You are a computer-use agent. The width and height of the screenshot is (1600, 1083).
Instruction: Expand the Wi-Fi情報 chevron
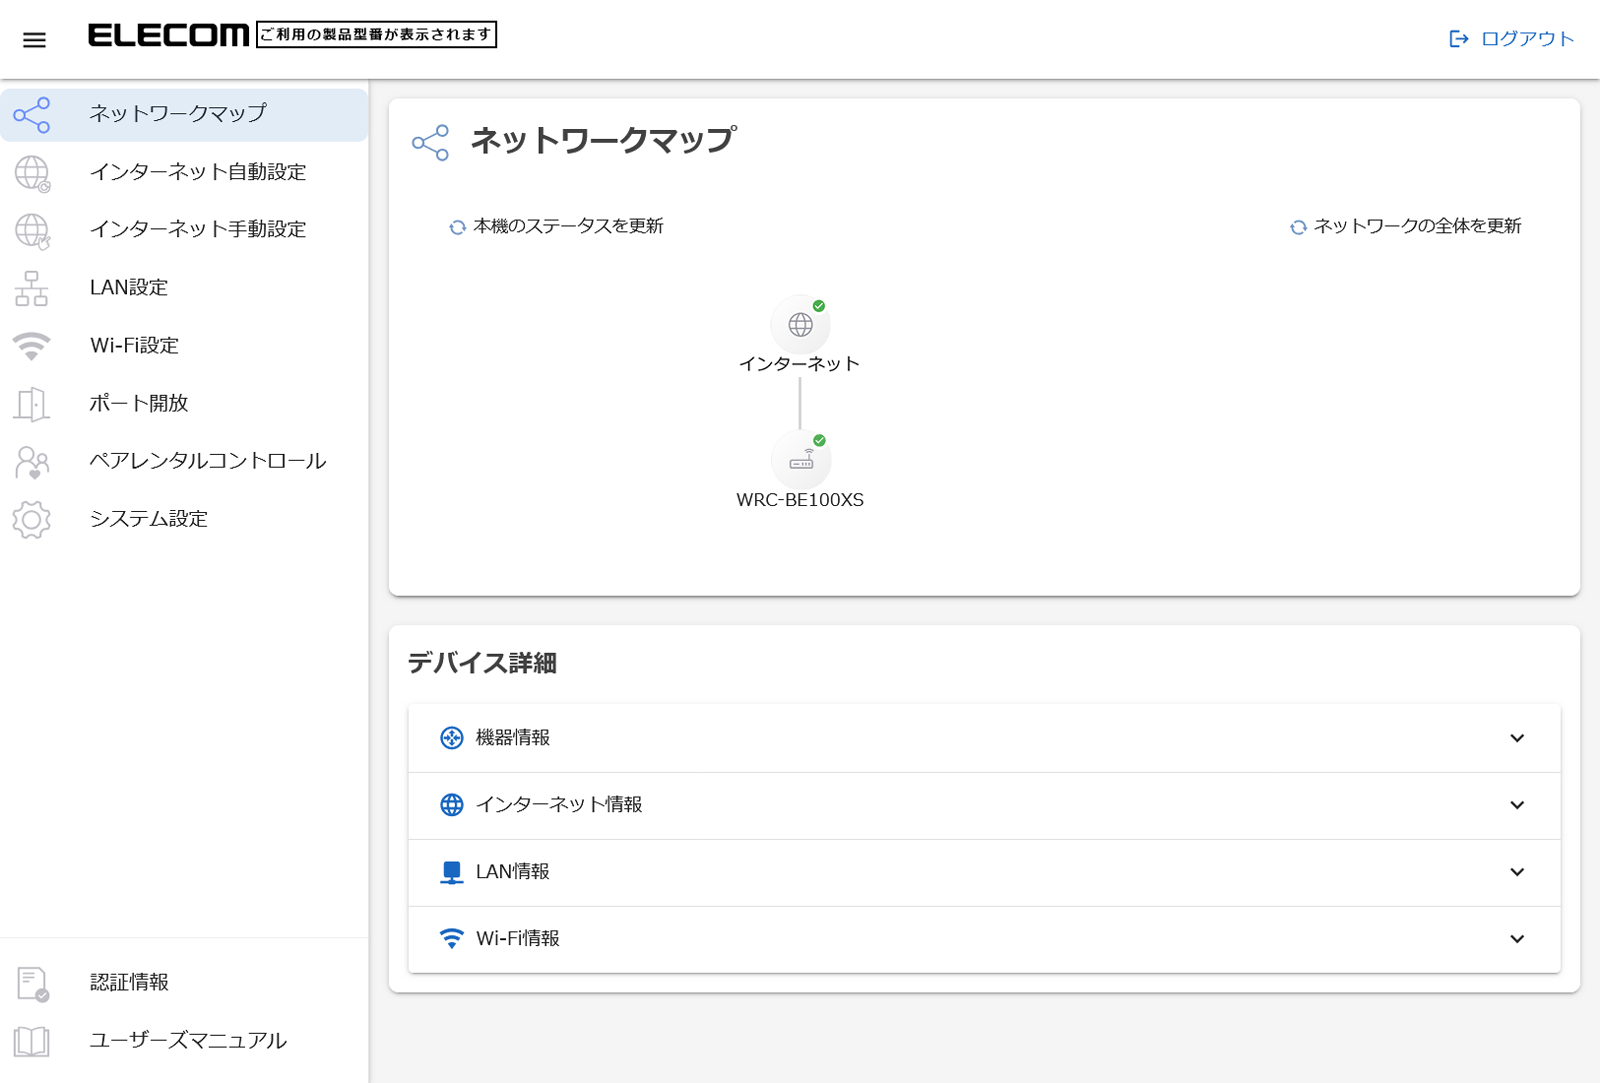(x=1516, y=939)
